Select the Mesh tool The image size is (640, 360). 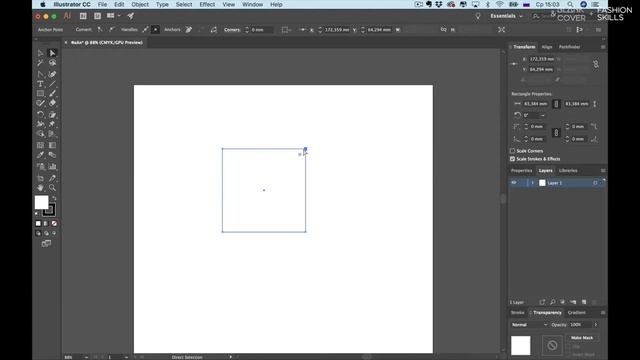click(x=40, y=145)
